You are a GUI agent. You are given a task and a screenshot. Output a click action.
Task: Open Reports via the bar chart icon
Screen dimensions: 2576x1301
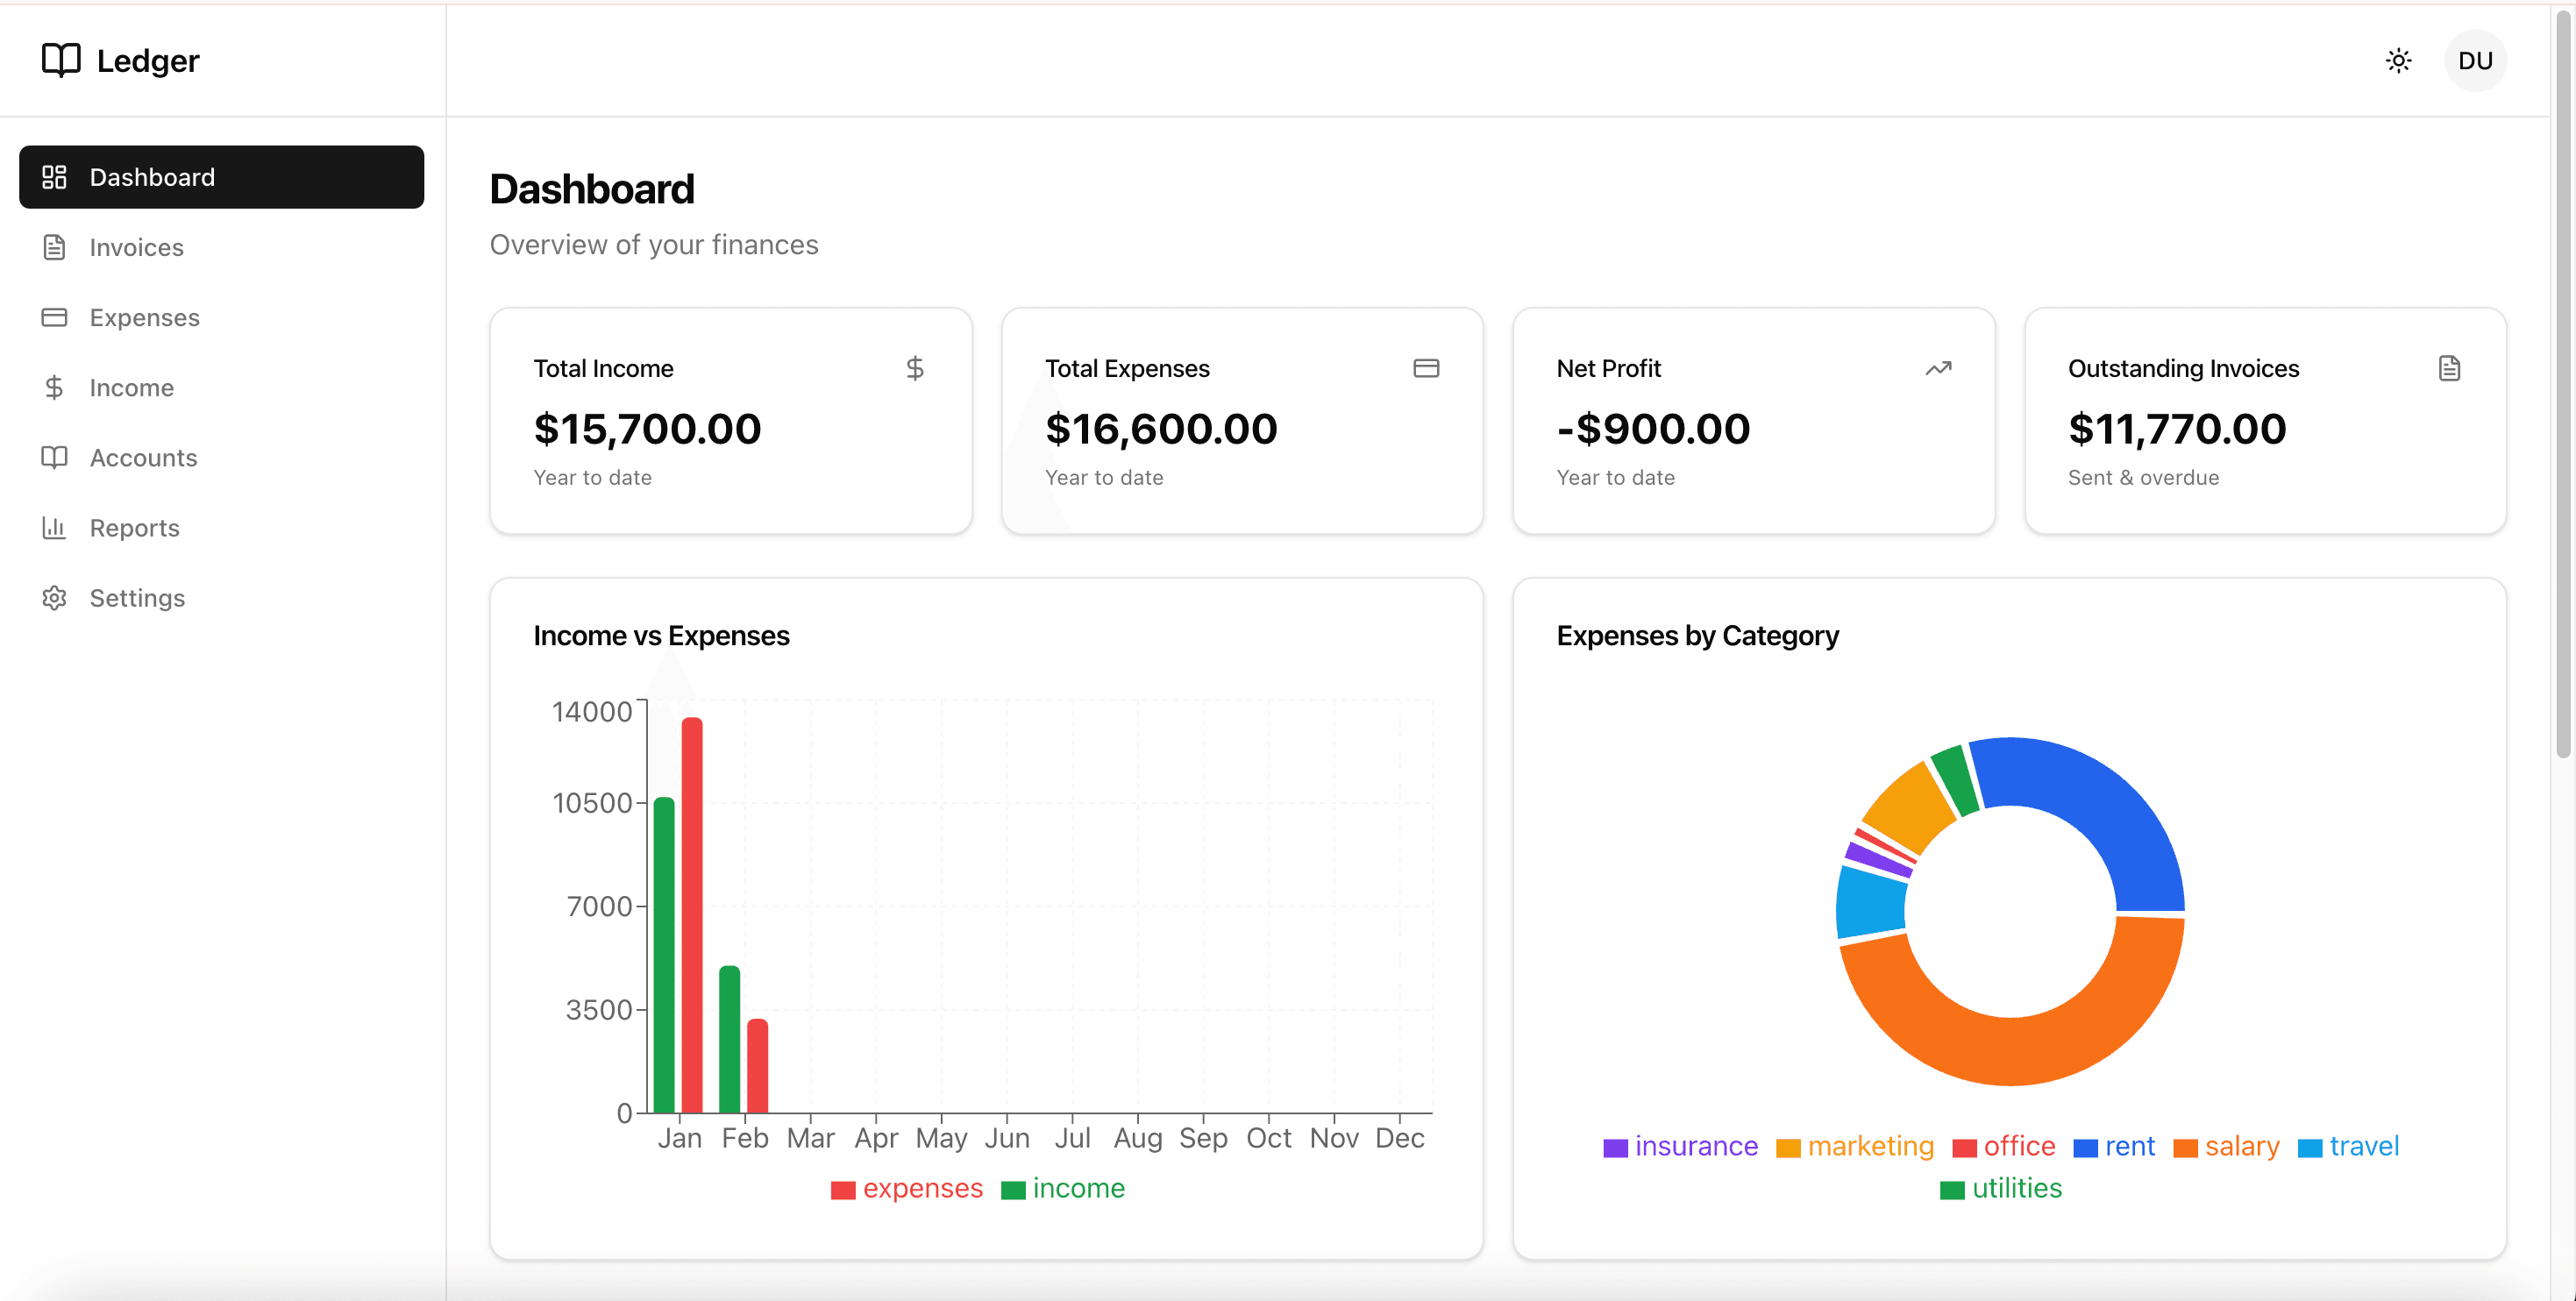[55, 527]
